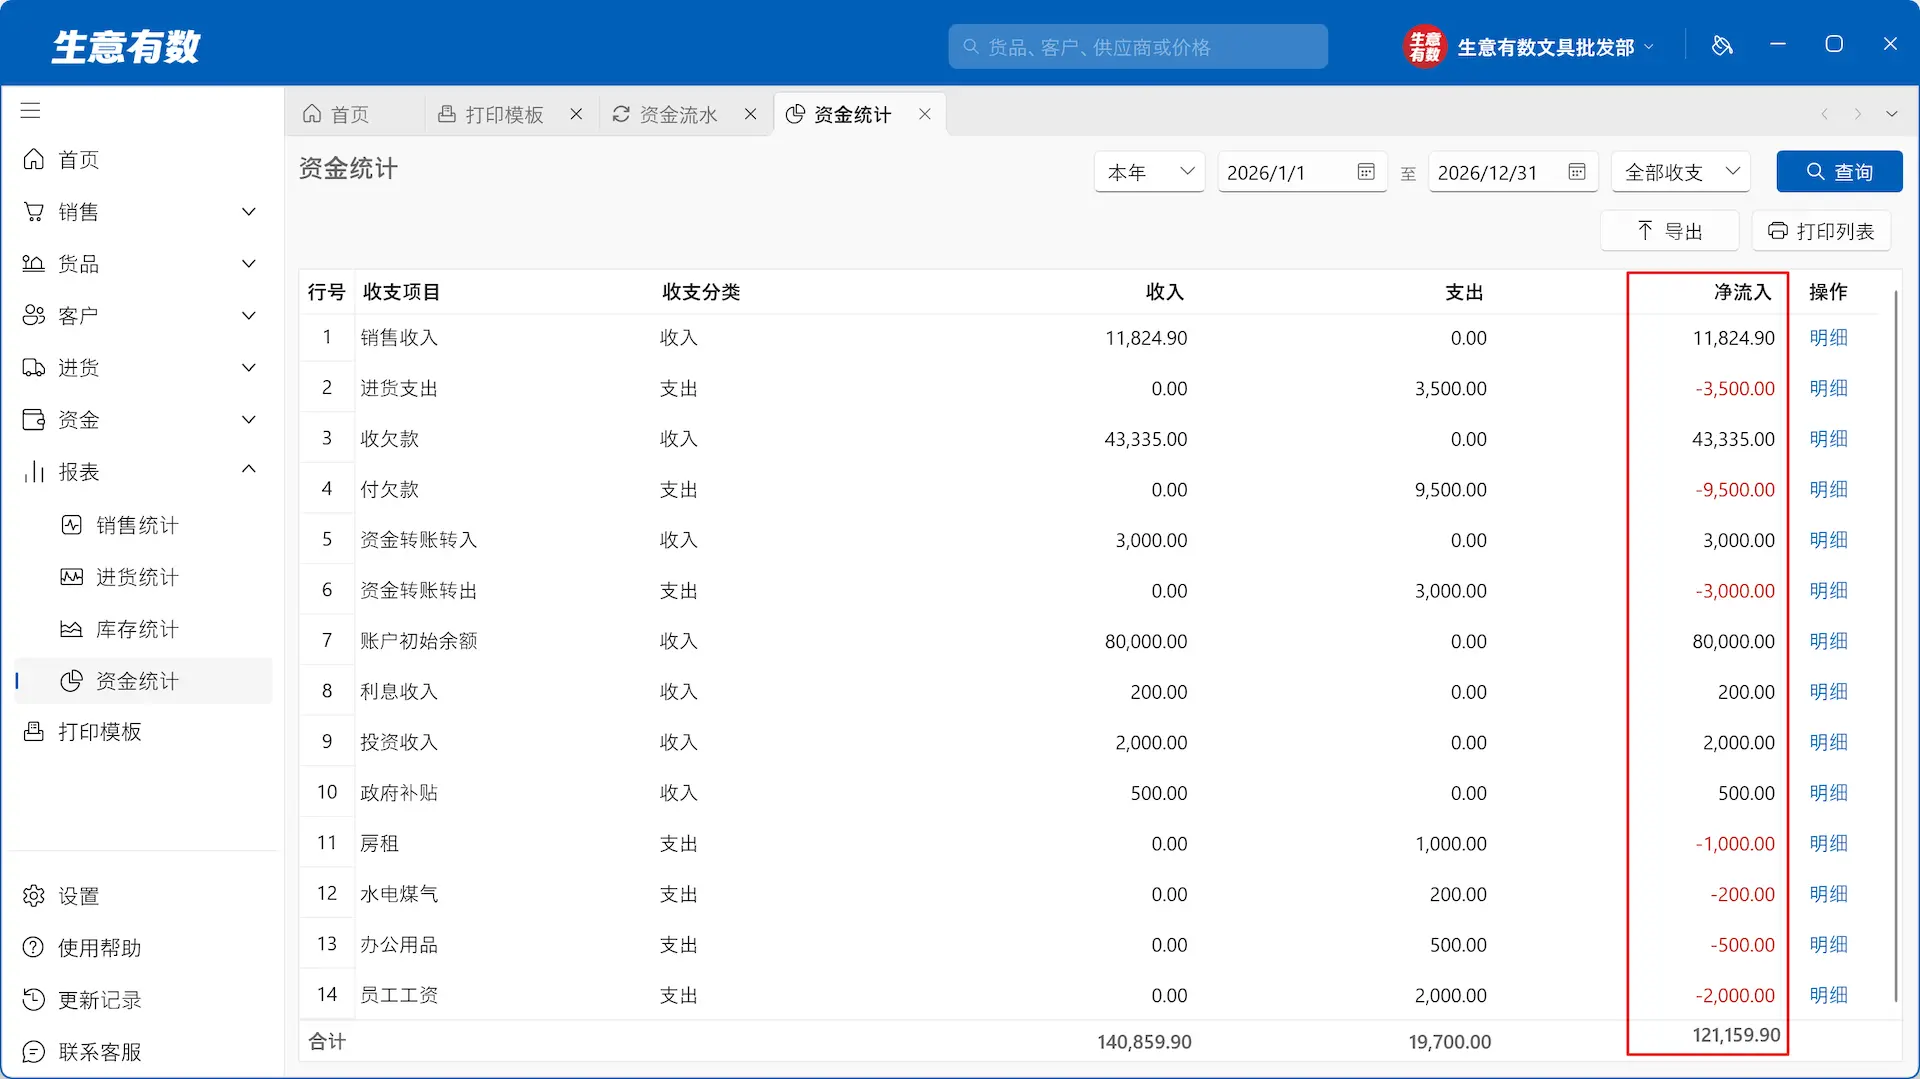Focus the 货品、客户 search field
Viewport: 1920px width, 1079px height.
click(x=1138, y=47)
